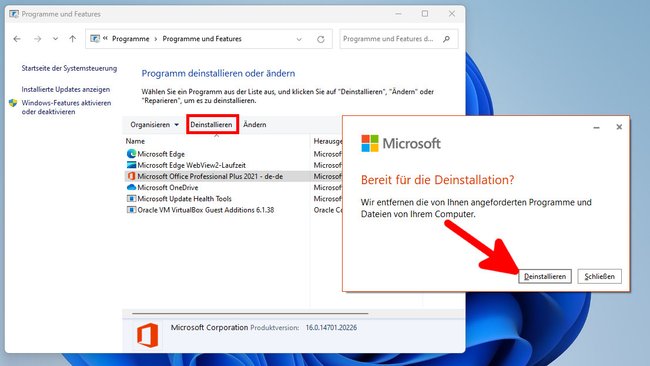Click the product version 16.0.14701.20226

pyautogui.click(x=331, y=328)
